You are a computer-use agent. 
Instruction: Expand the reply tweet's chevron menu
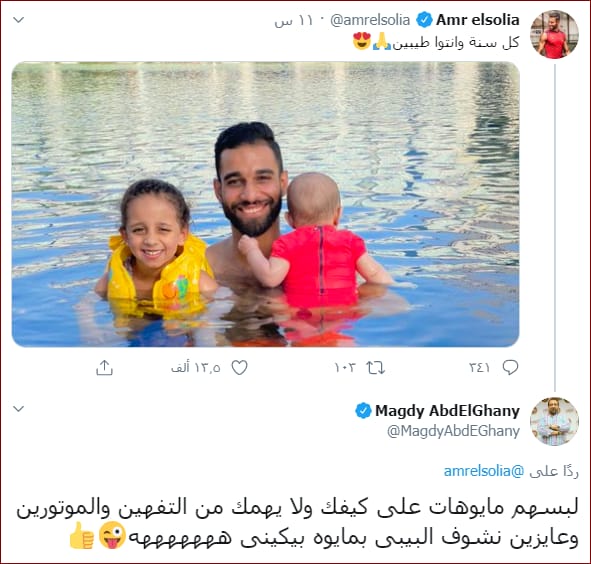[x=18, y=408]
